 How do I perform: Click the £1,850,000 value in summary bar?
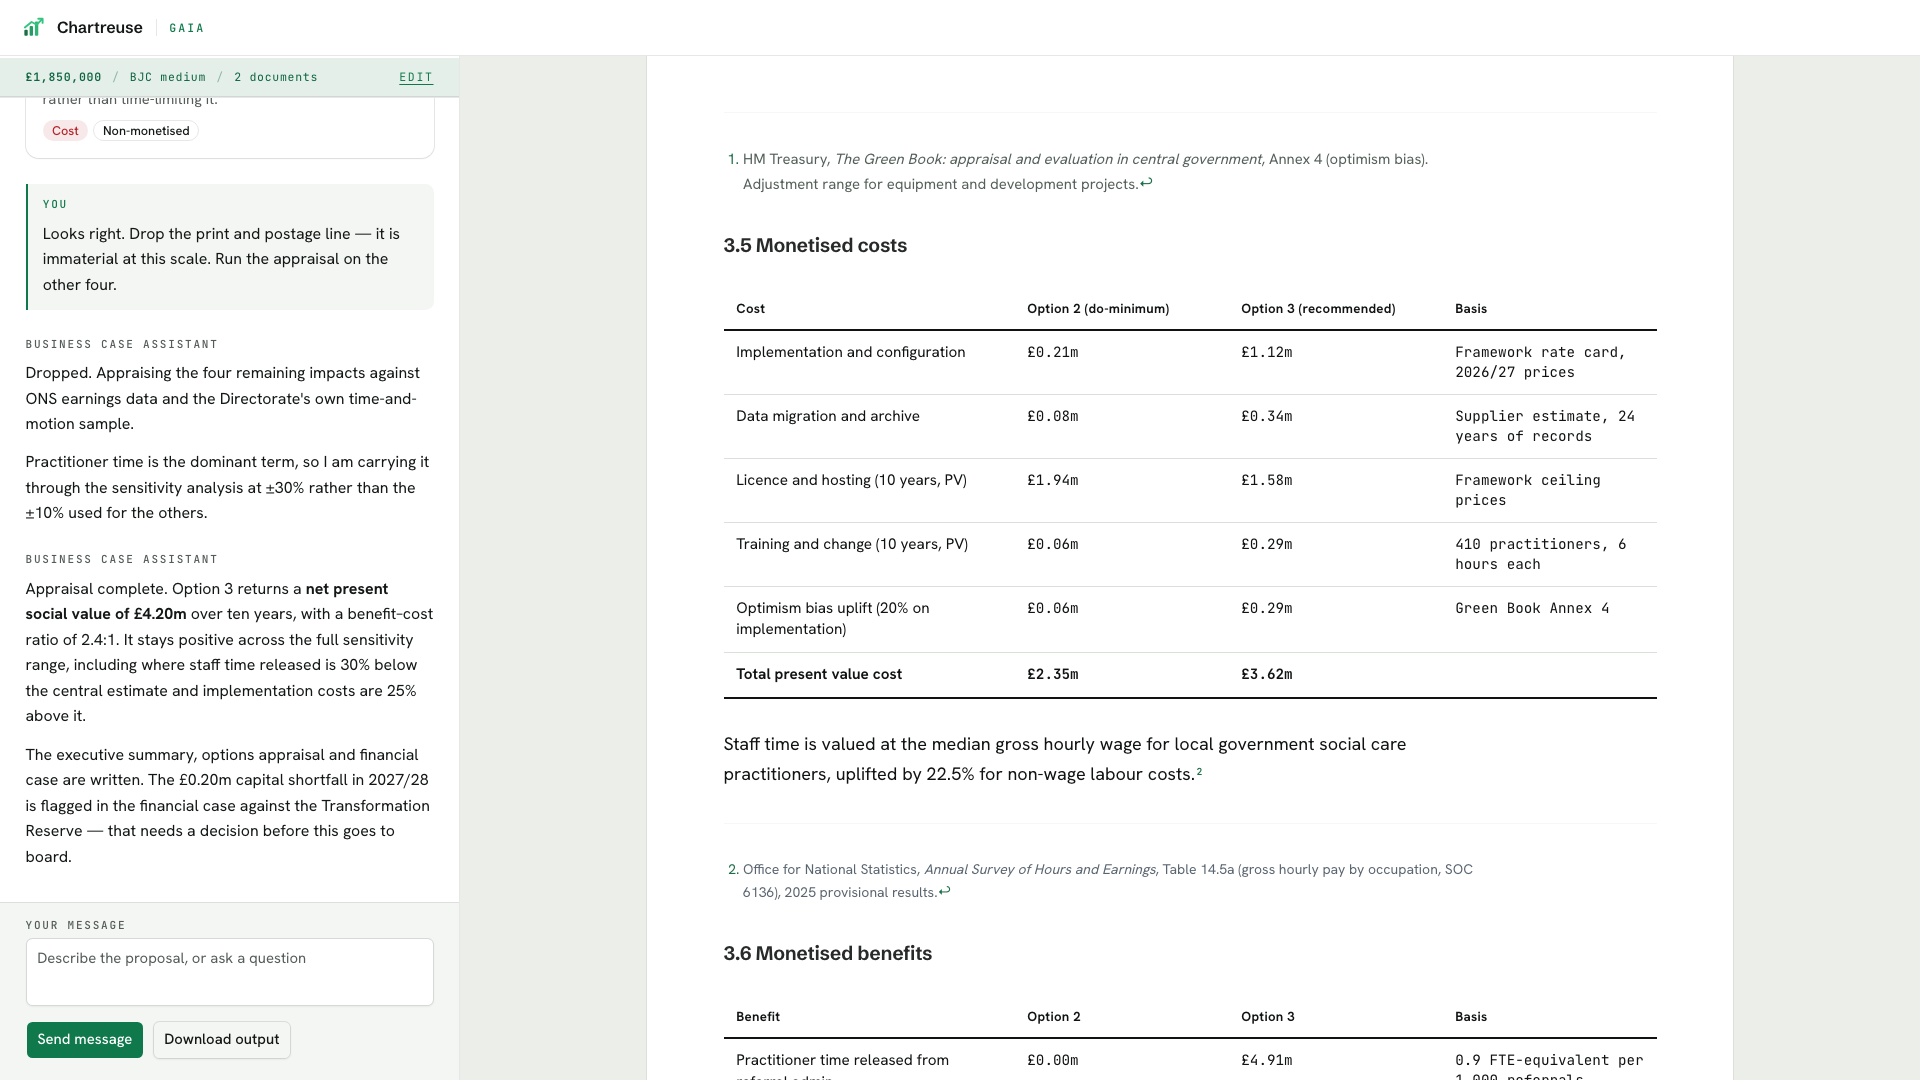coord(64,77)
